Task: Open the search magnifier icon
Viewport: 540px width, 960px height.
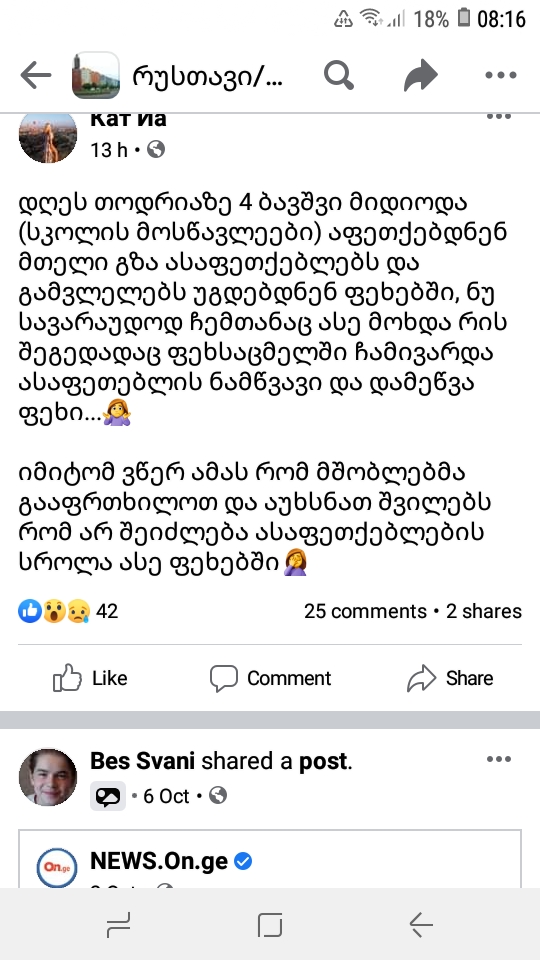Action: (339, 75)
